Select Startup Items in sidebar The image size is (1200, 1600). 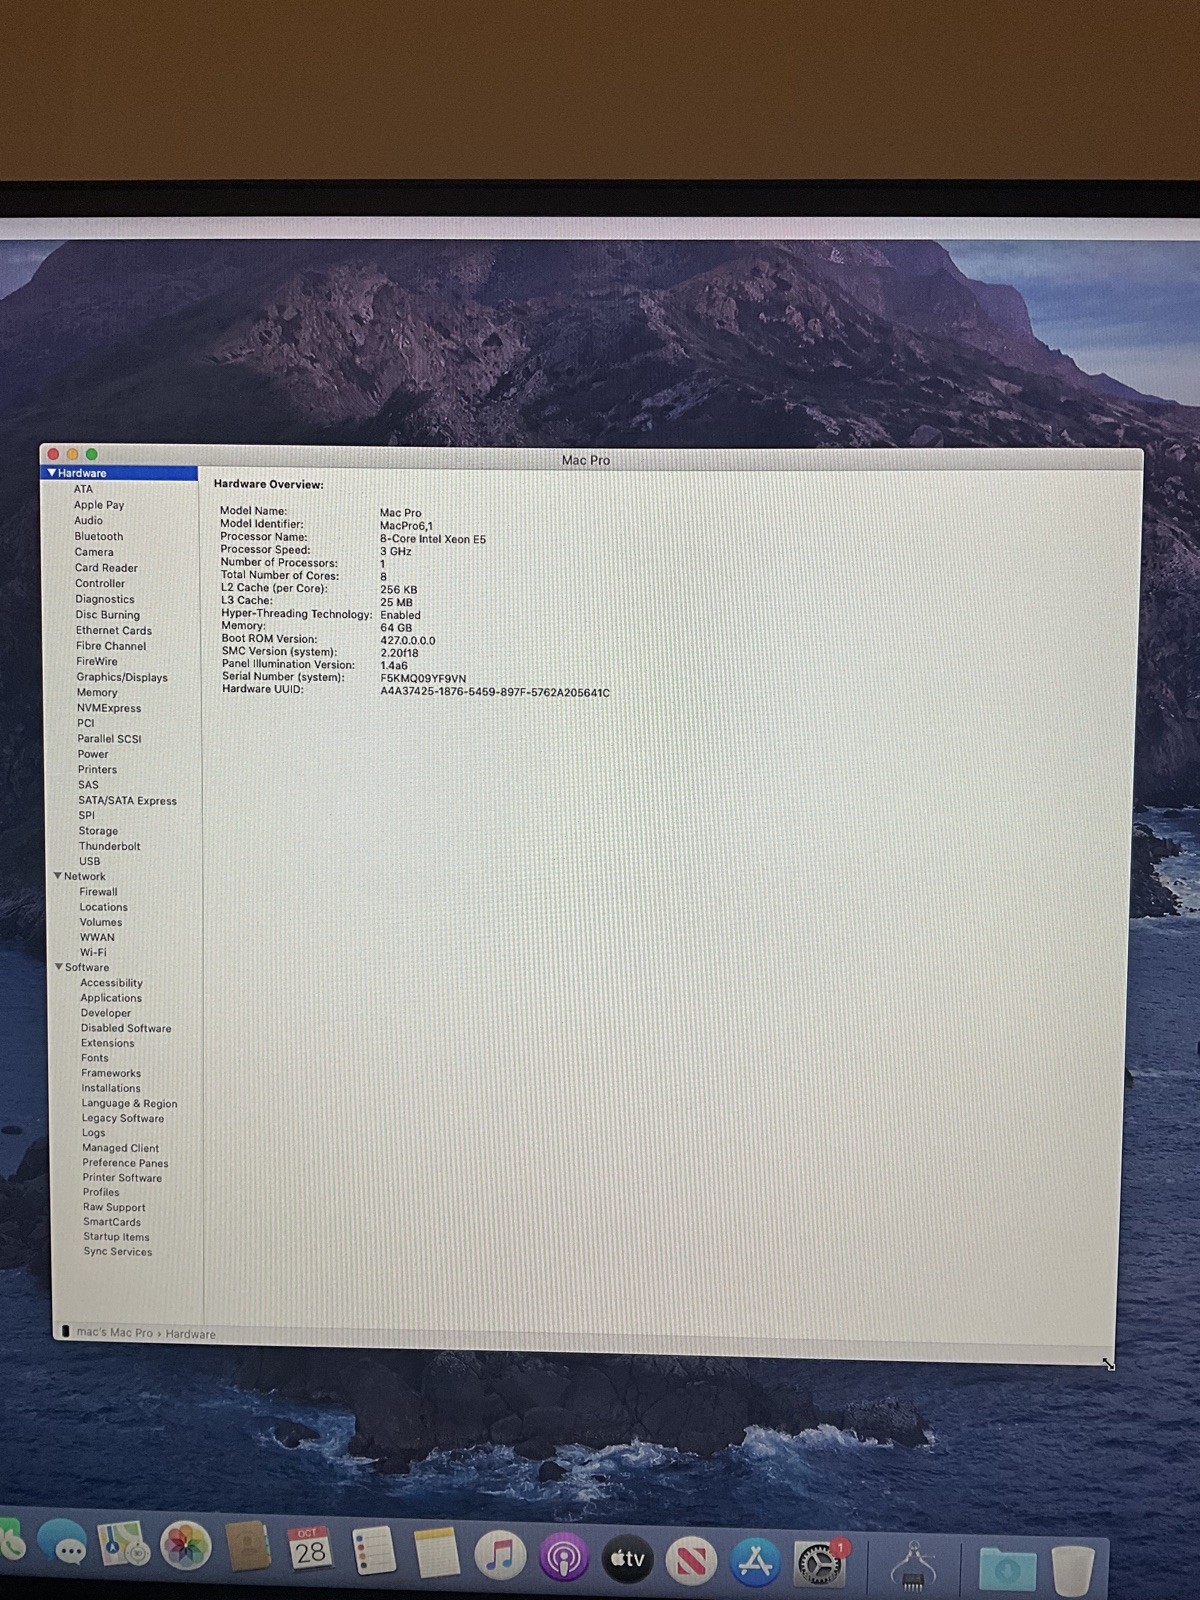point(116,1237)
